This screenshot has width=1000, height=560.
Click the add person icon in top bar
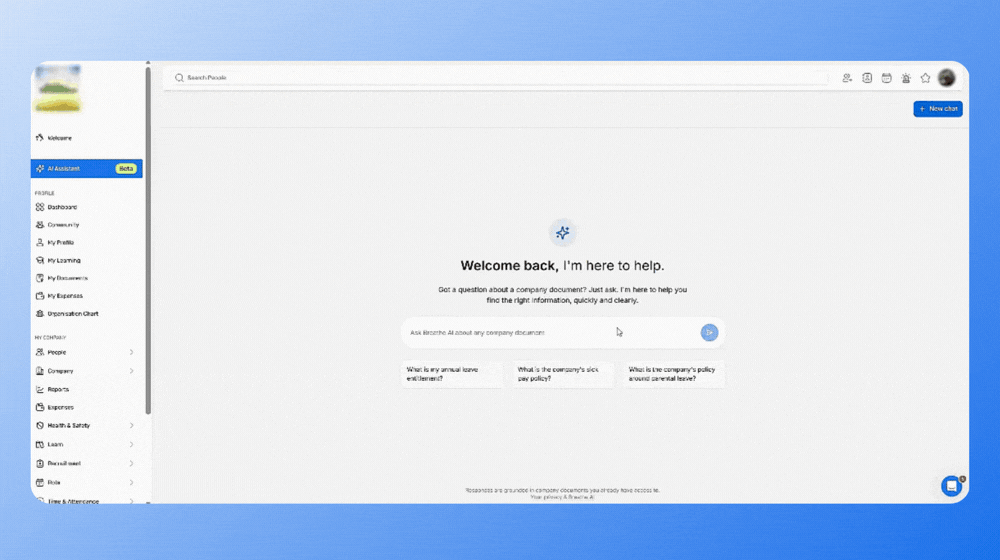tap(847, 78)
